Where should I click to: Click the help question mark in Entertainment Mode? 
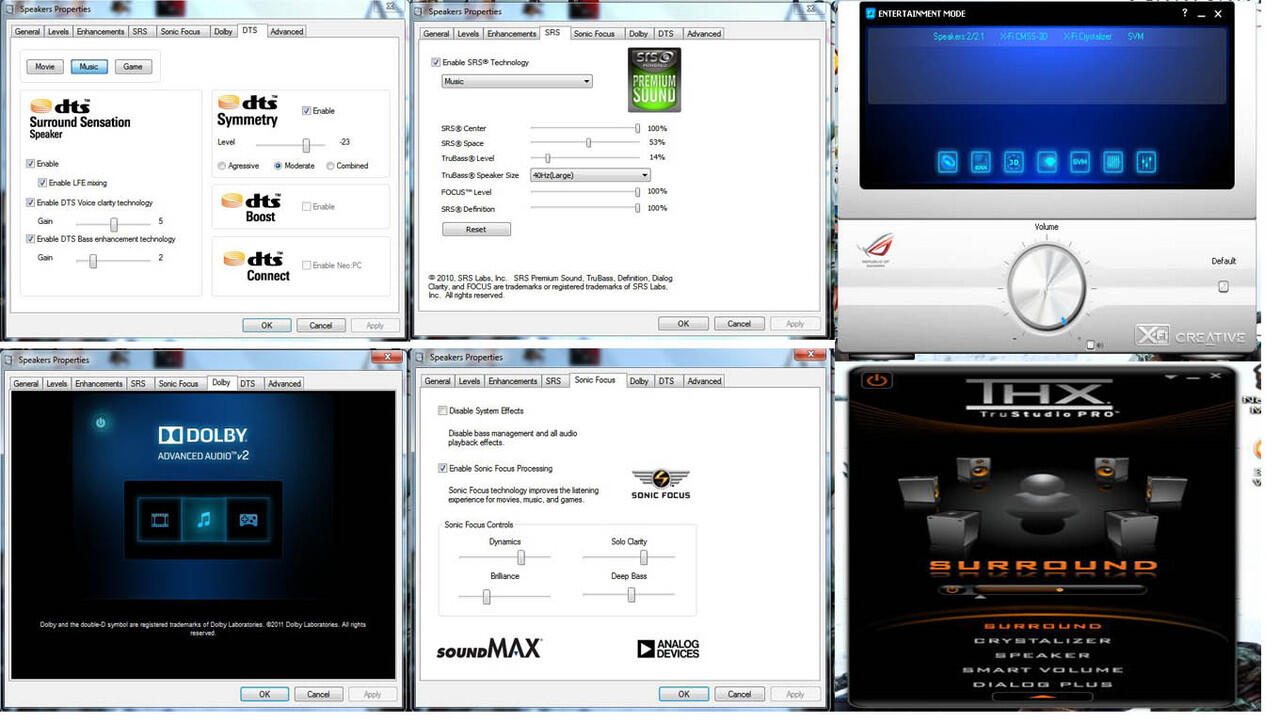(1184, 14)
